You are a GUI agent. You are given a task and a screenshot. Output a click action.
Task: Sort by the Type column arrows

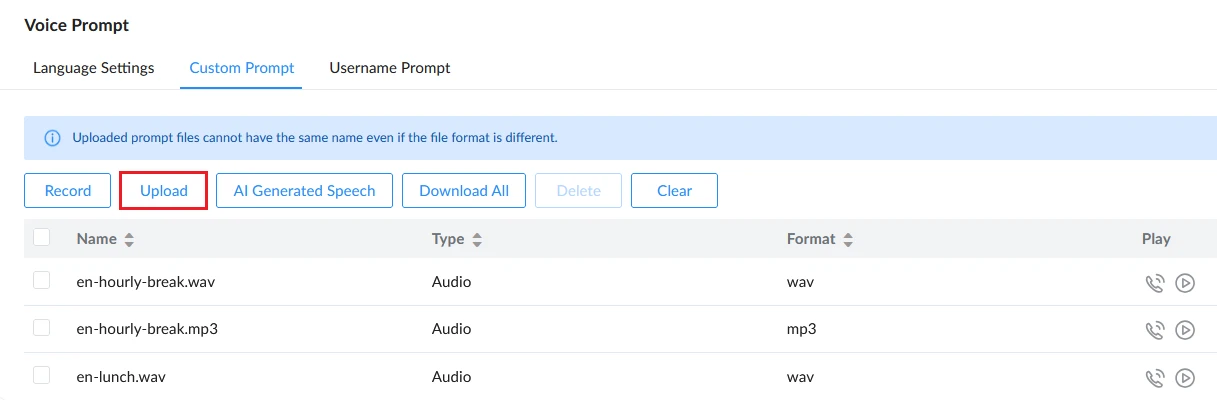click(x=477, y=240)
